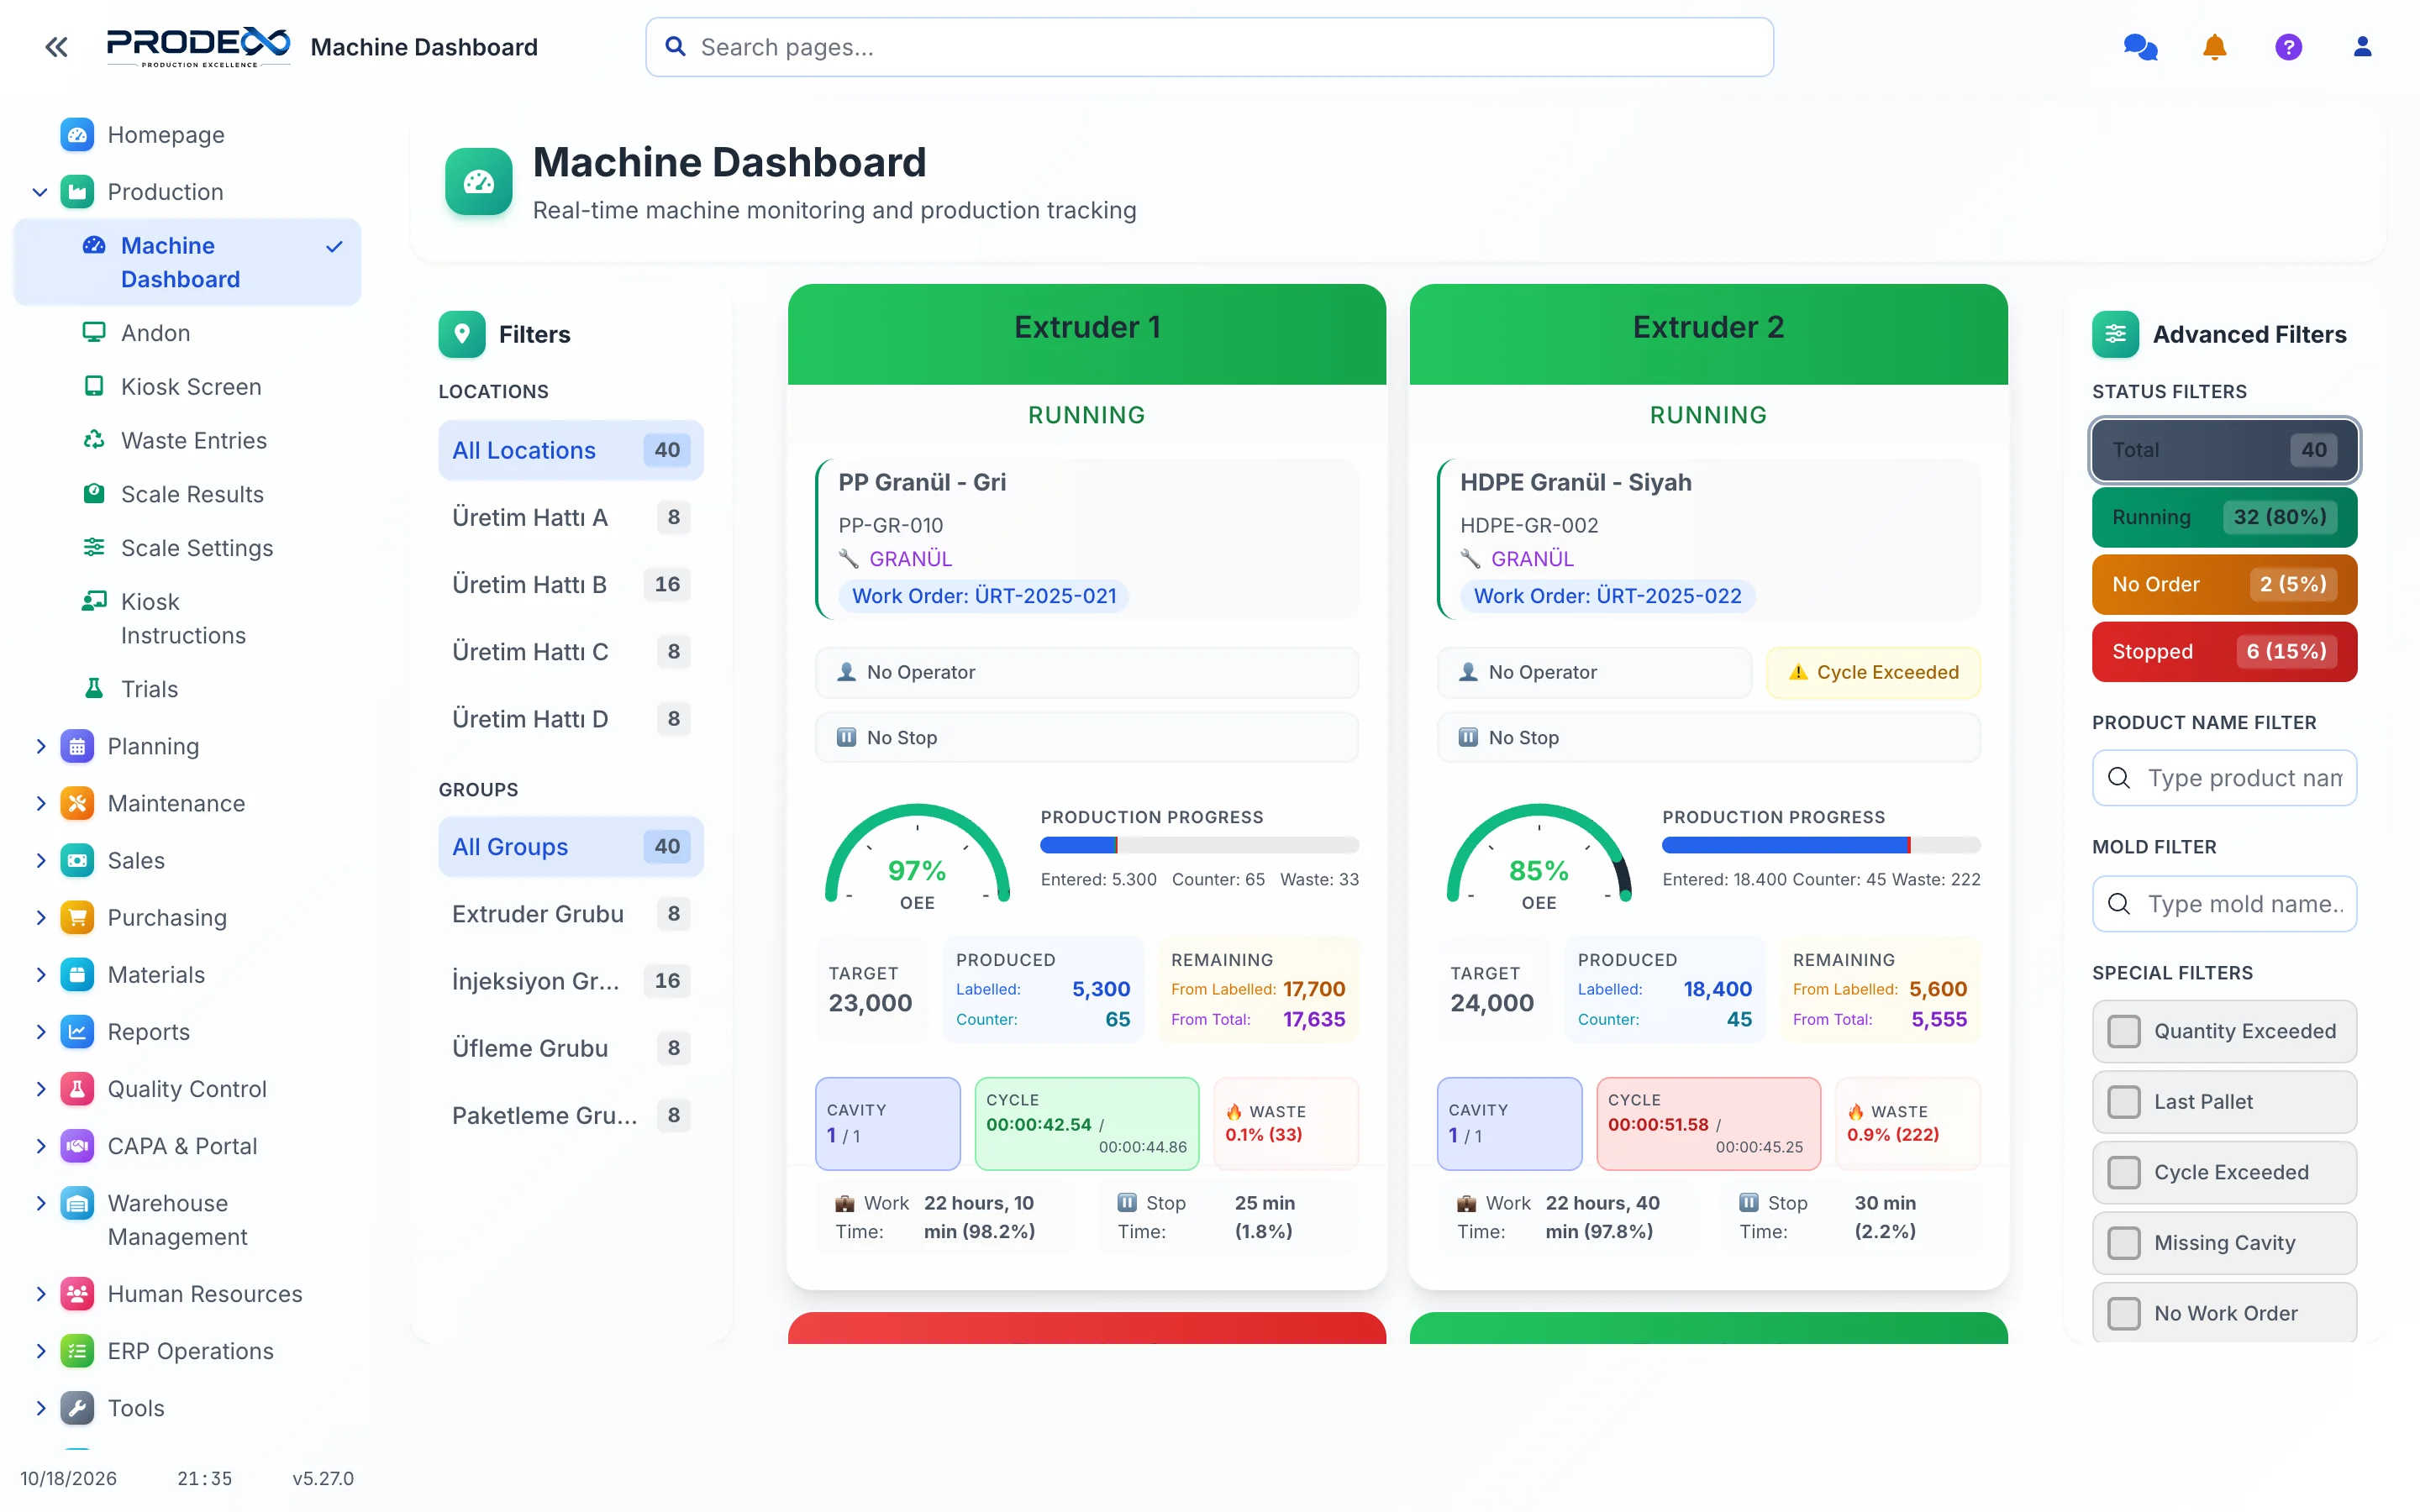
Task: Open the notifications bell
Action: tap(2214, 47)
